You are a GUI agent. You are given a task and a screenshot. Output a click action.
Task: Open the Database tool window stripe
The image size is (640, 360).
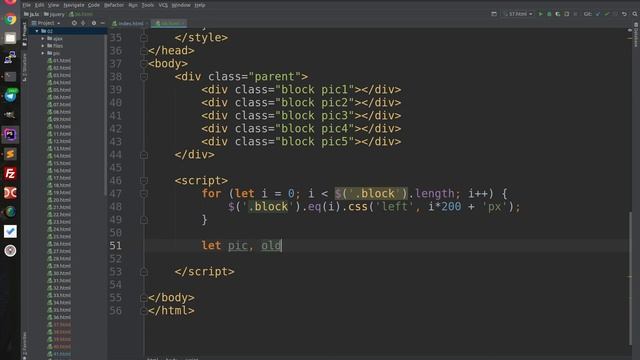636,34
